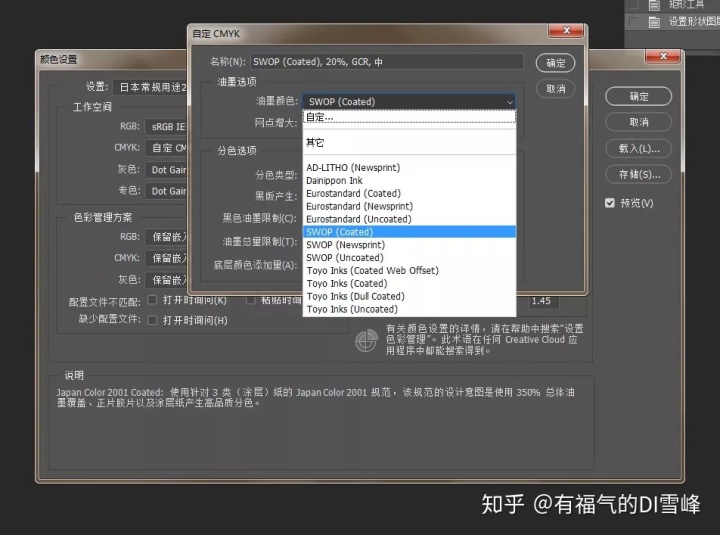Select Eurostandard (Coated) ink option
The width and height of the screenshot is (720, 535).
pos(409,193)
